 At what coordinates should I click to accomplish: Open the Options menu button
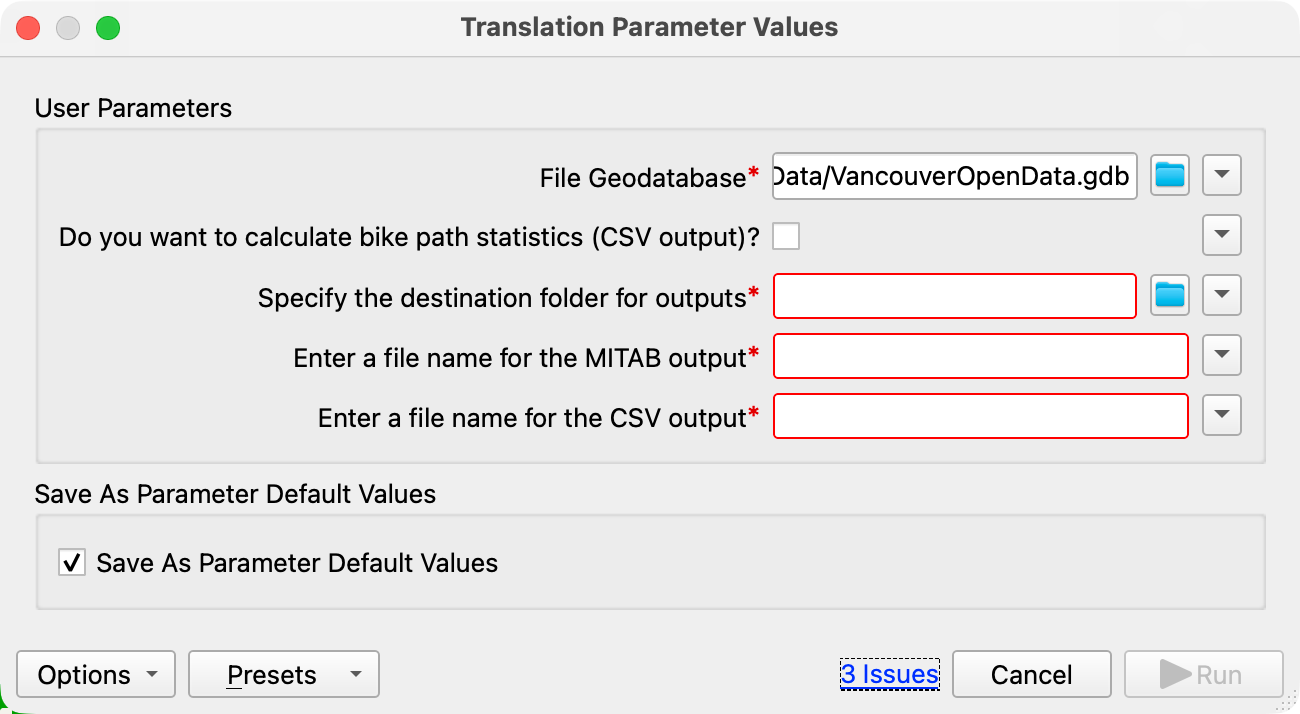pos(96,675)
